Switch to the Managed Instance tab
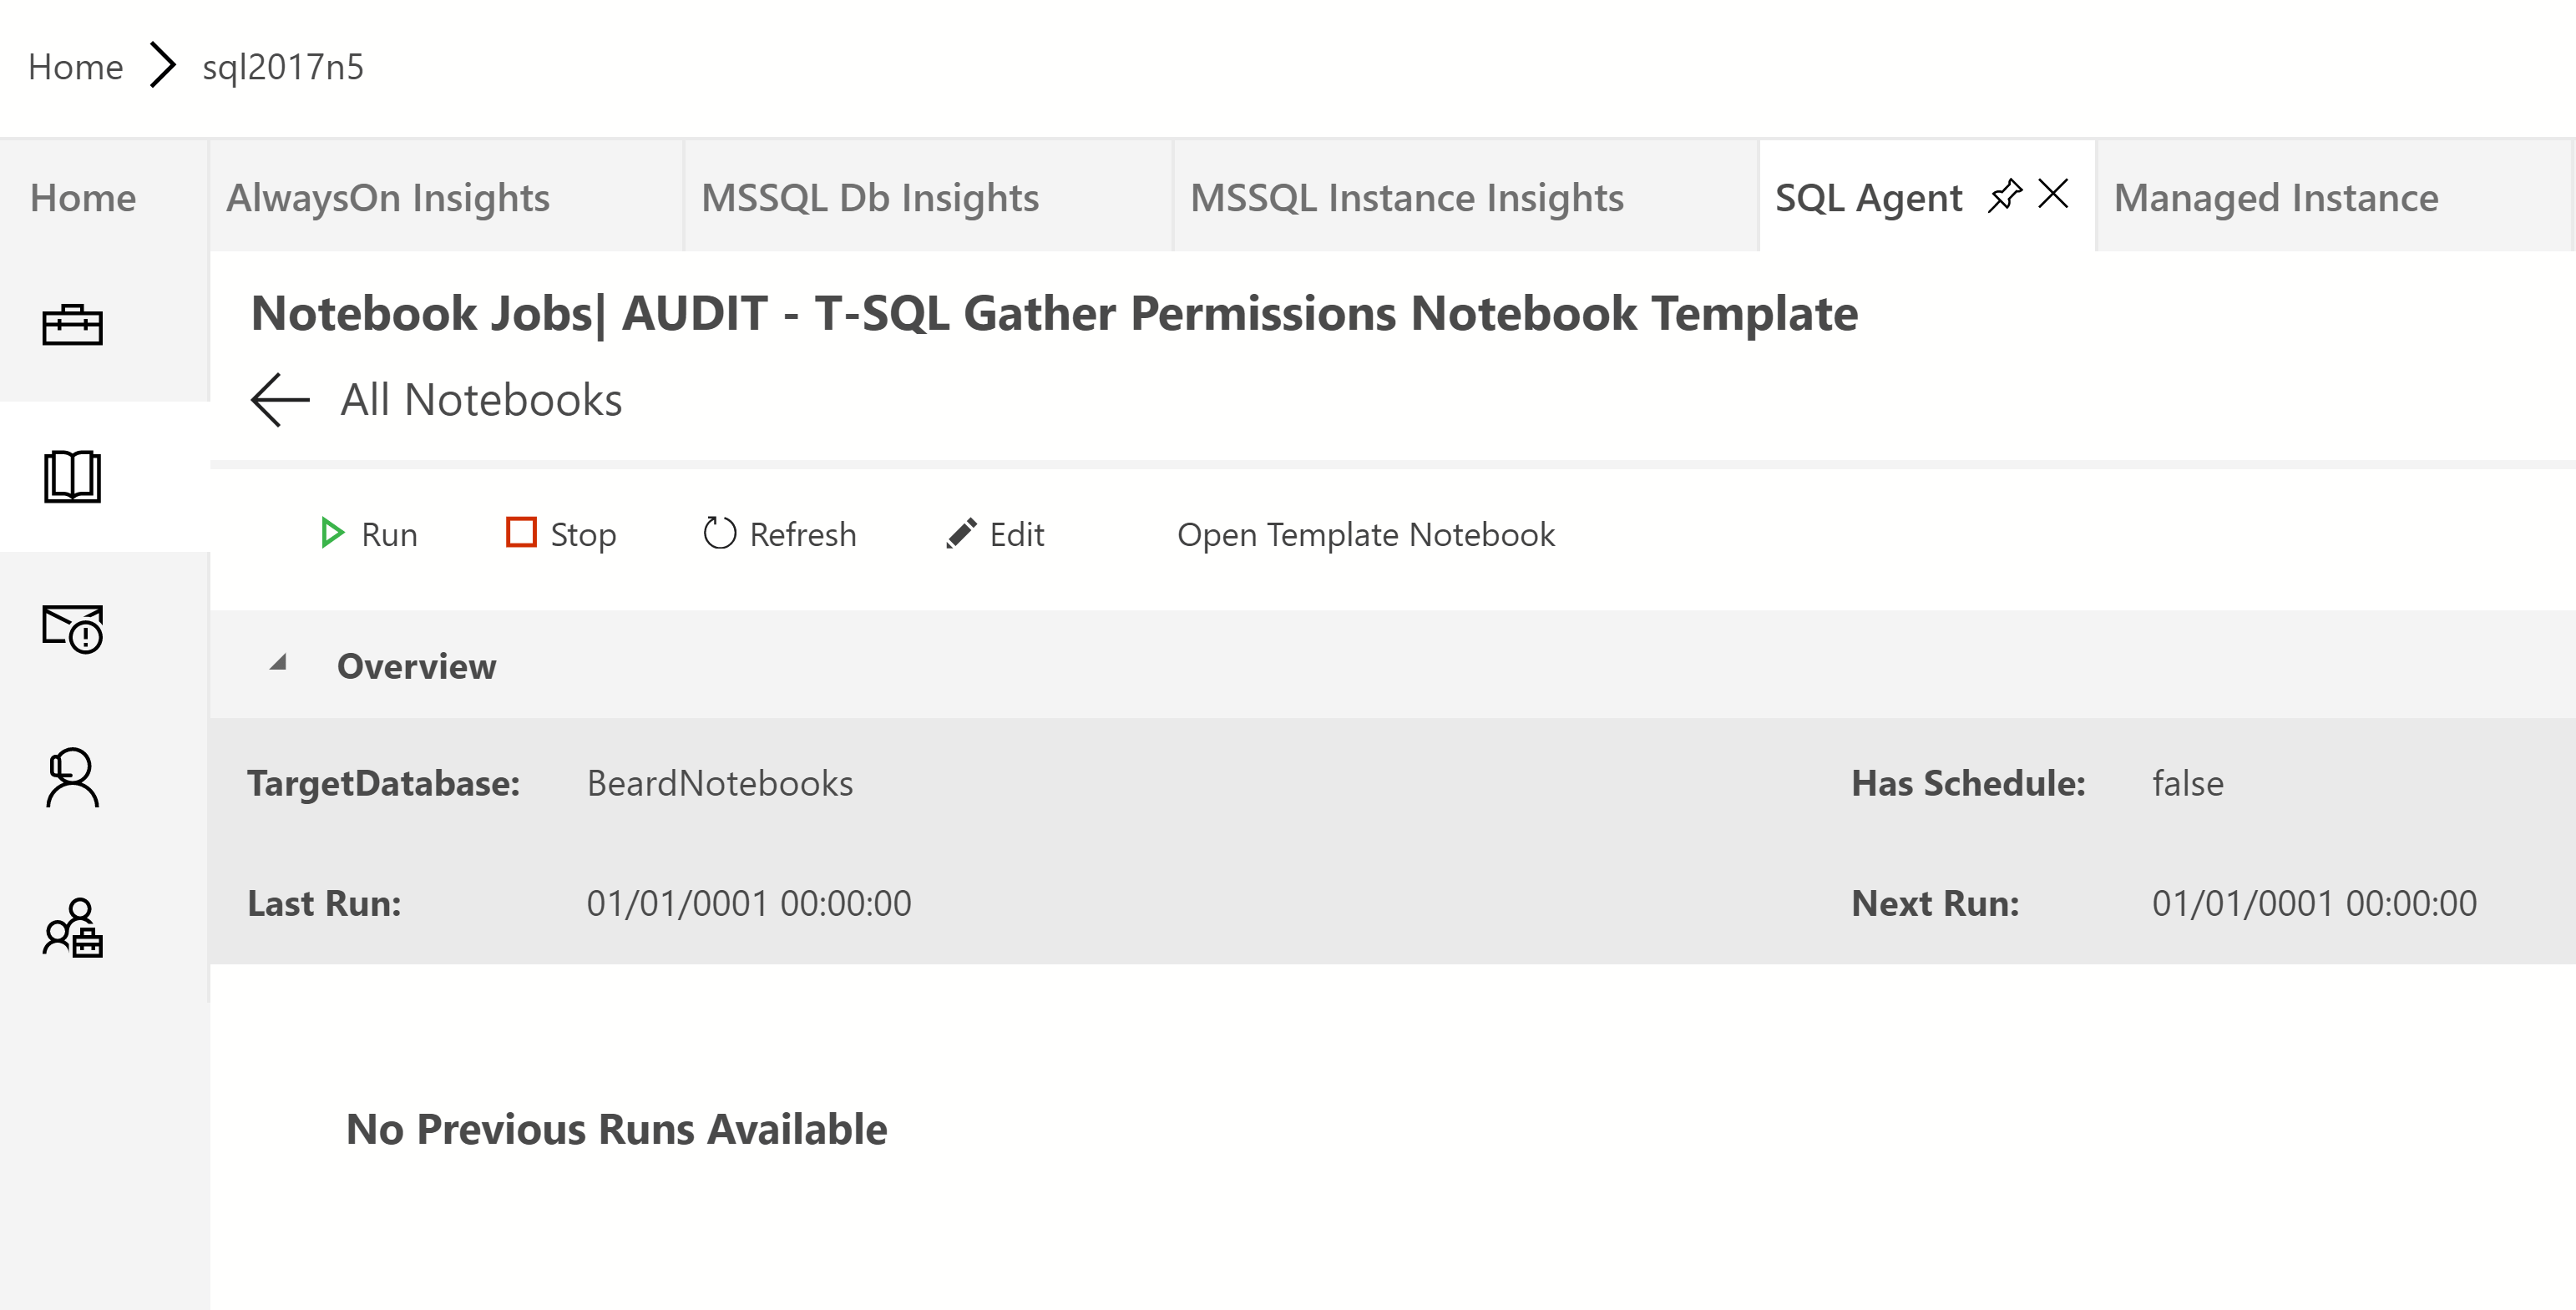 click(2275, 198)
